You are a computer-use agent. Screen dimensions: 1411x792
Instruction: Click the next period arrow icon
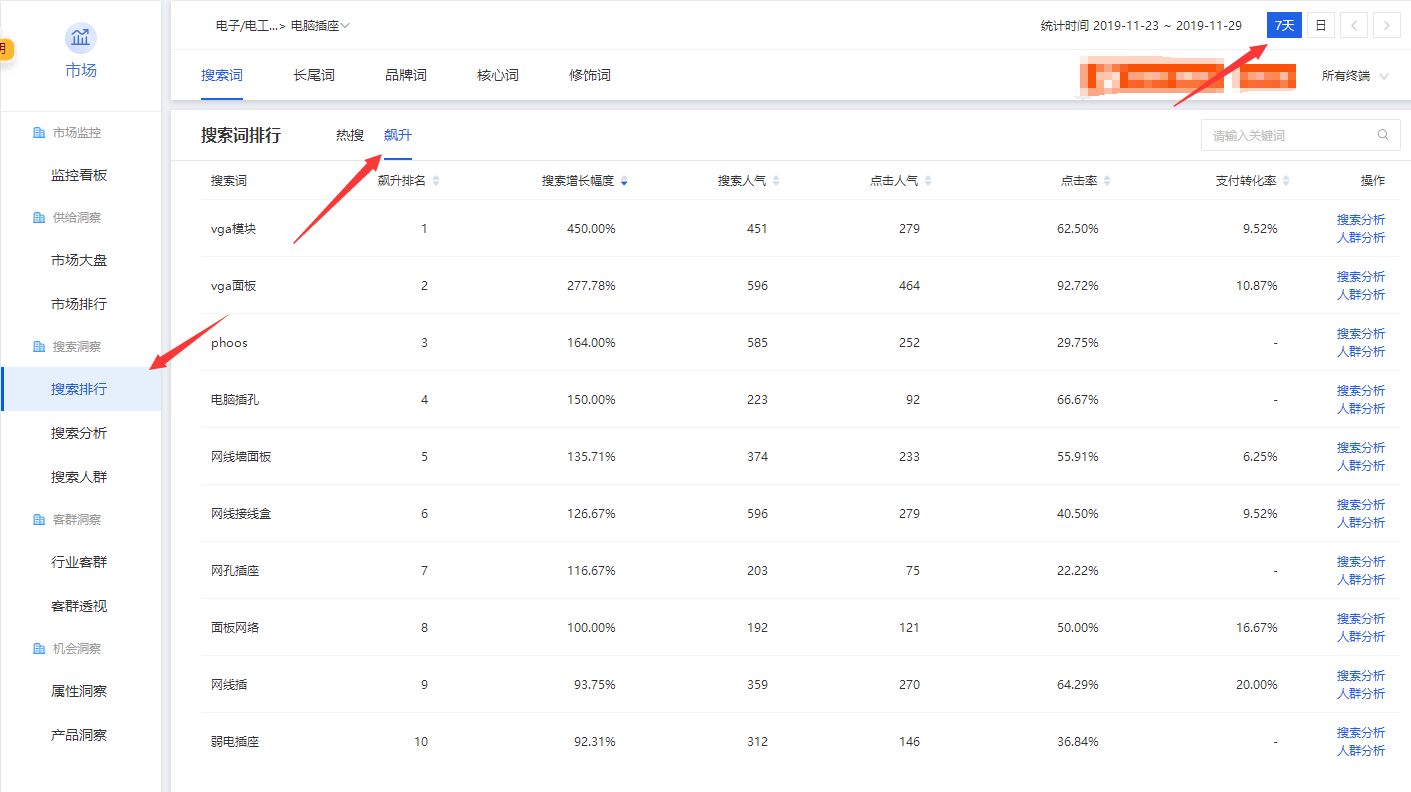click(x=1386, y=26)
